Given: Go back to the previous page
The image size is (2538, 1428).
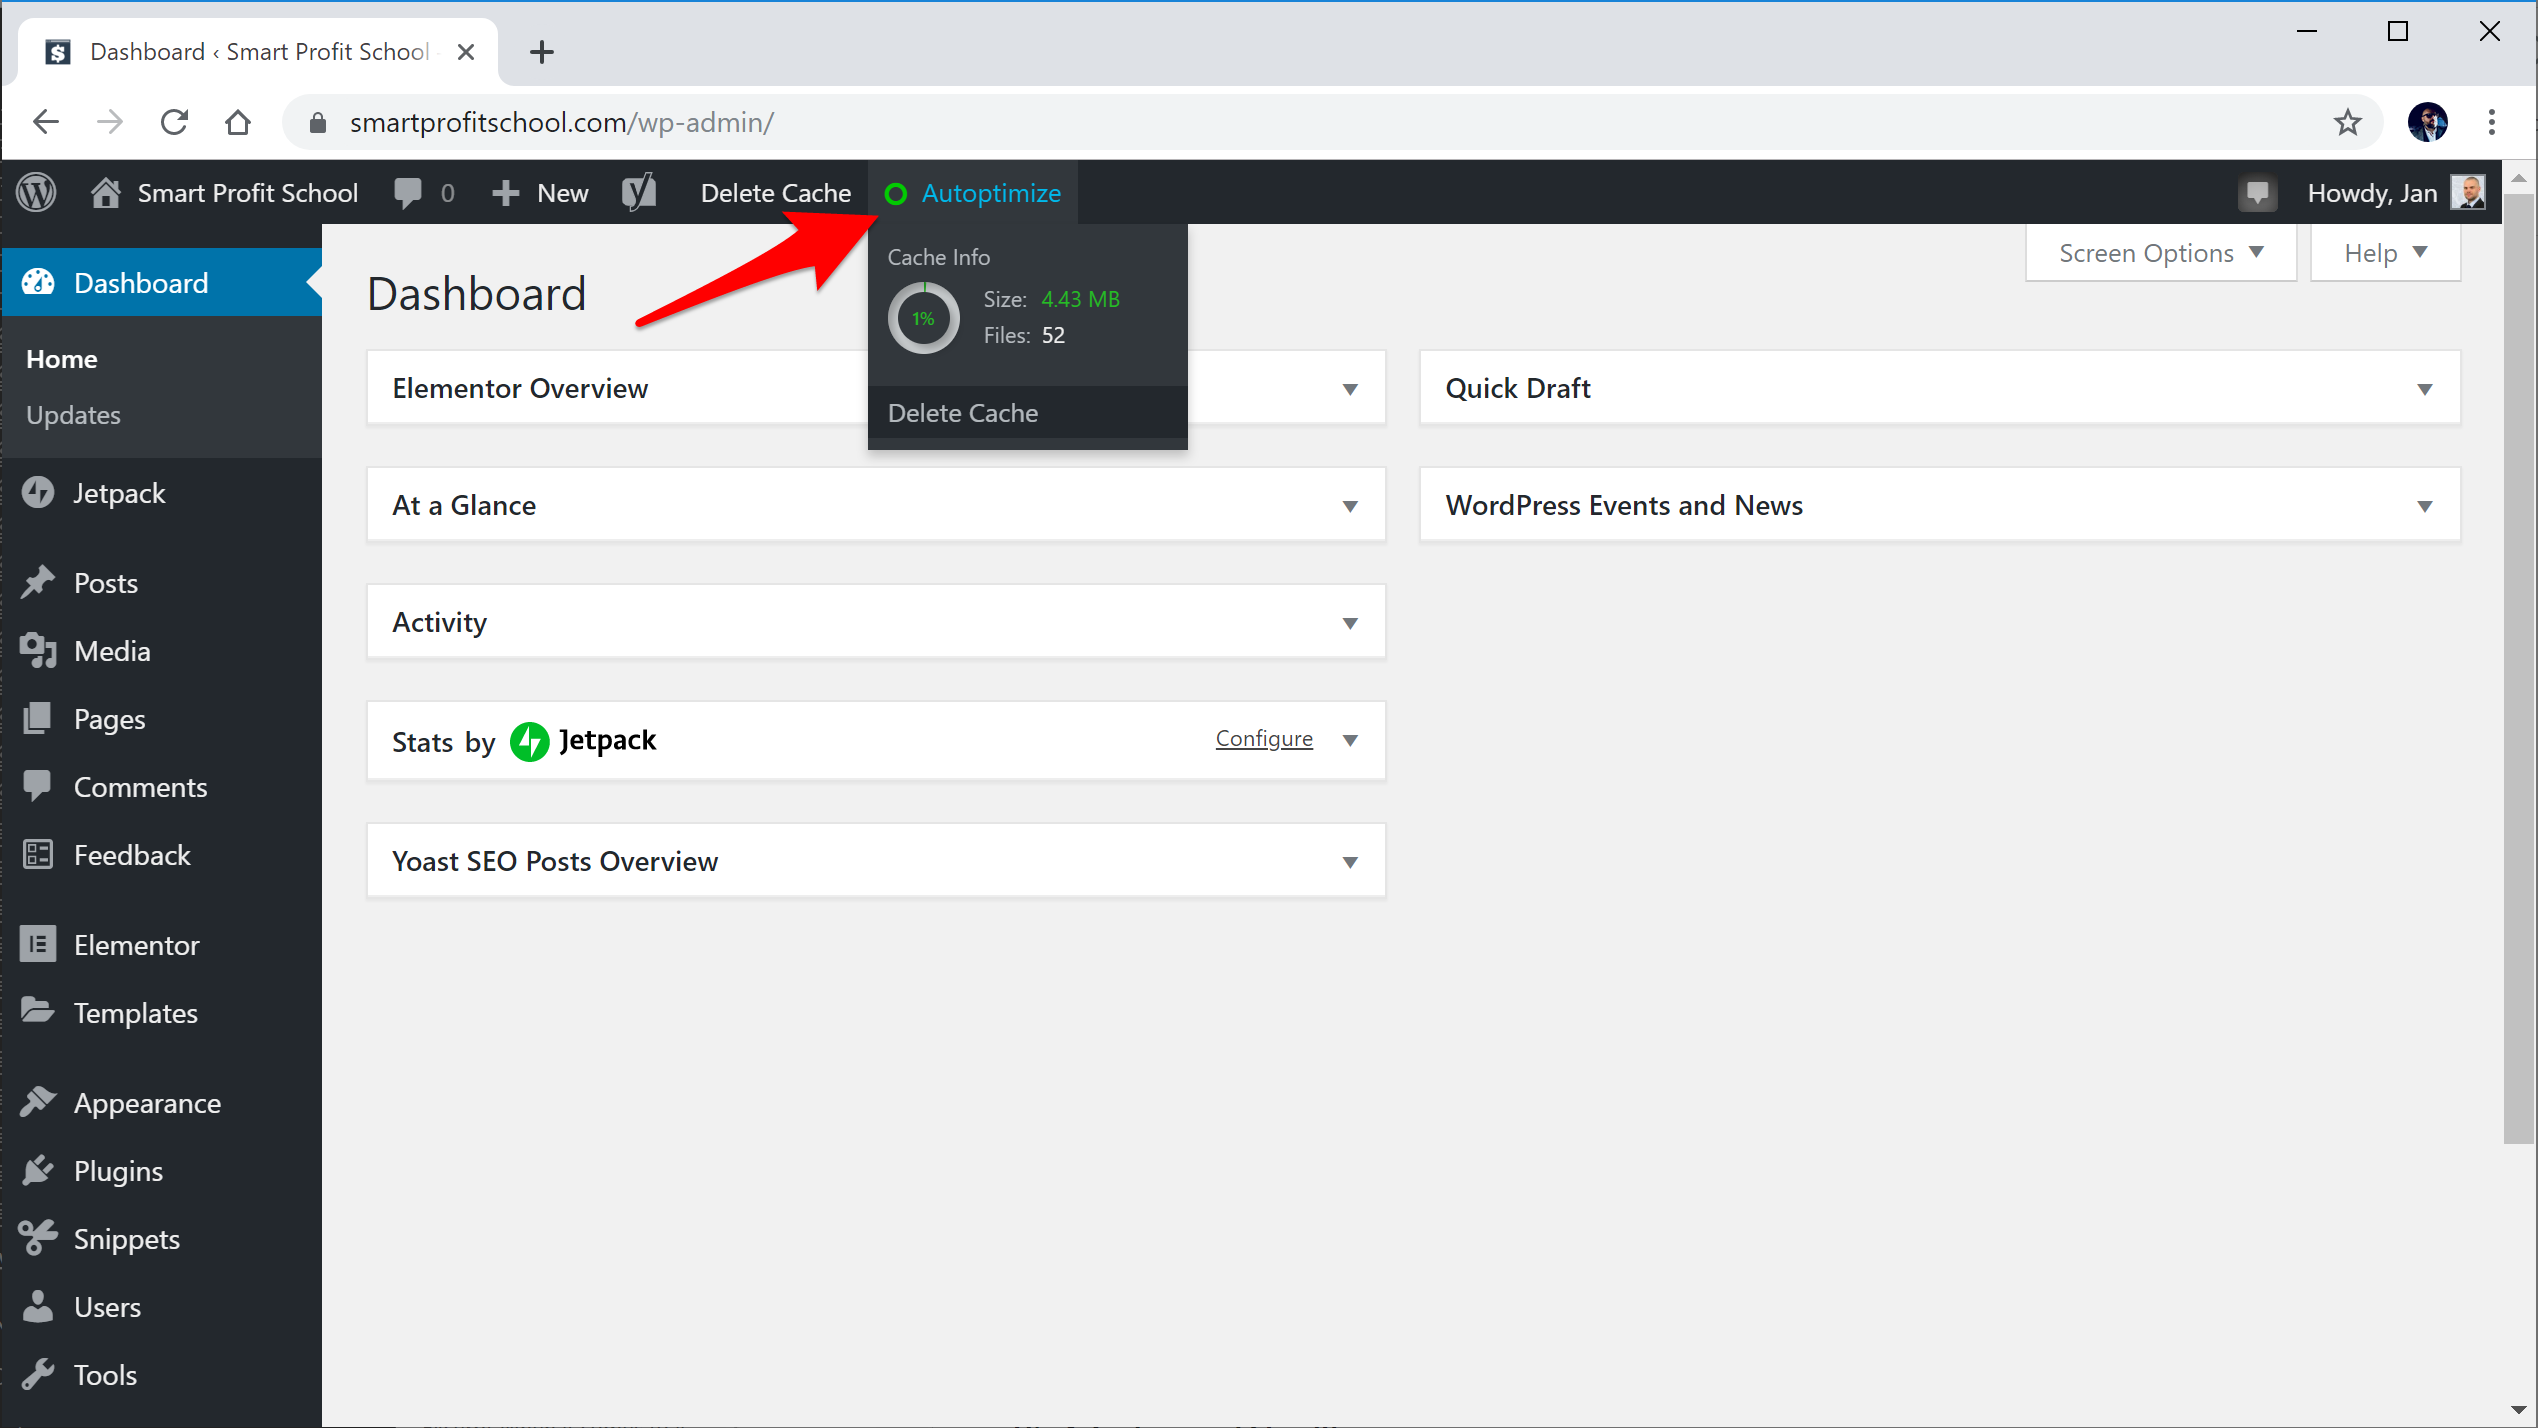Looking at the screenshot, I should pos(46,122).
